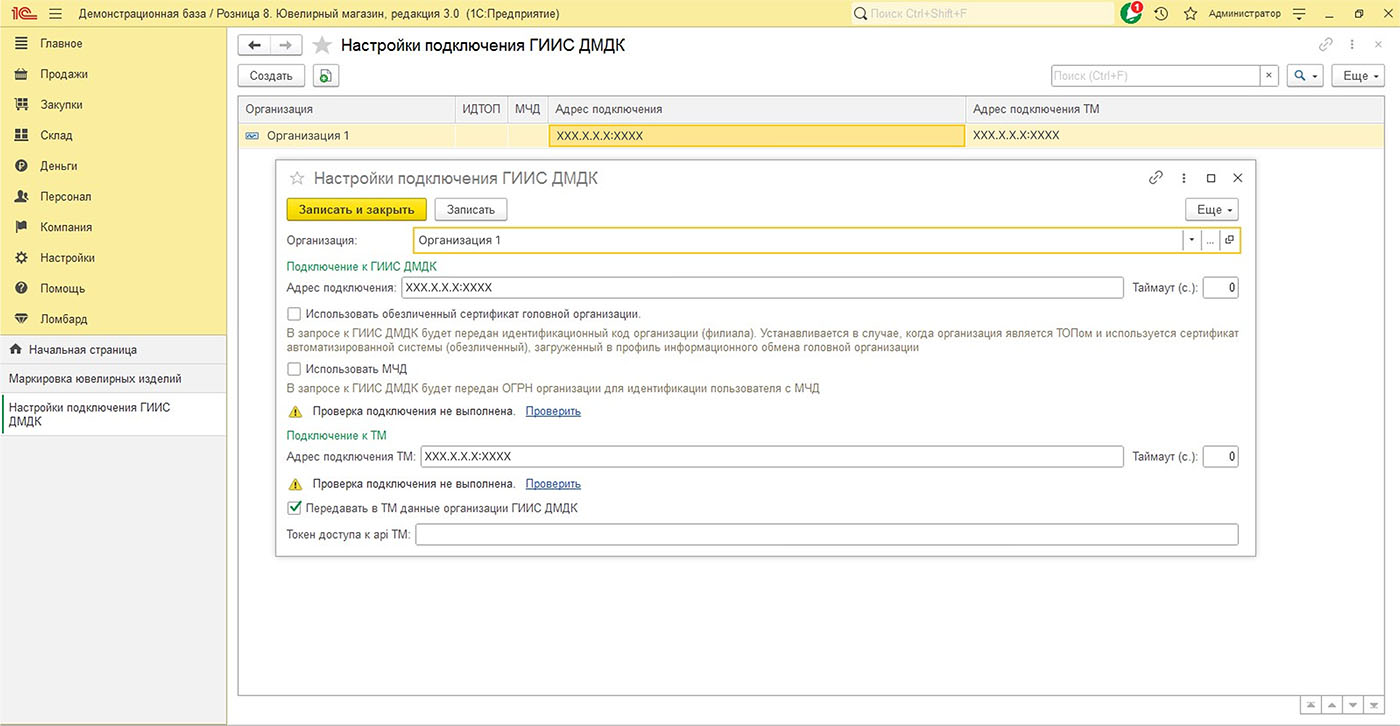
Task: Click the green copy-document icon beside Создать
Action: coord(326,76)
